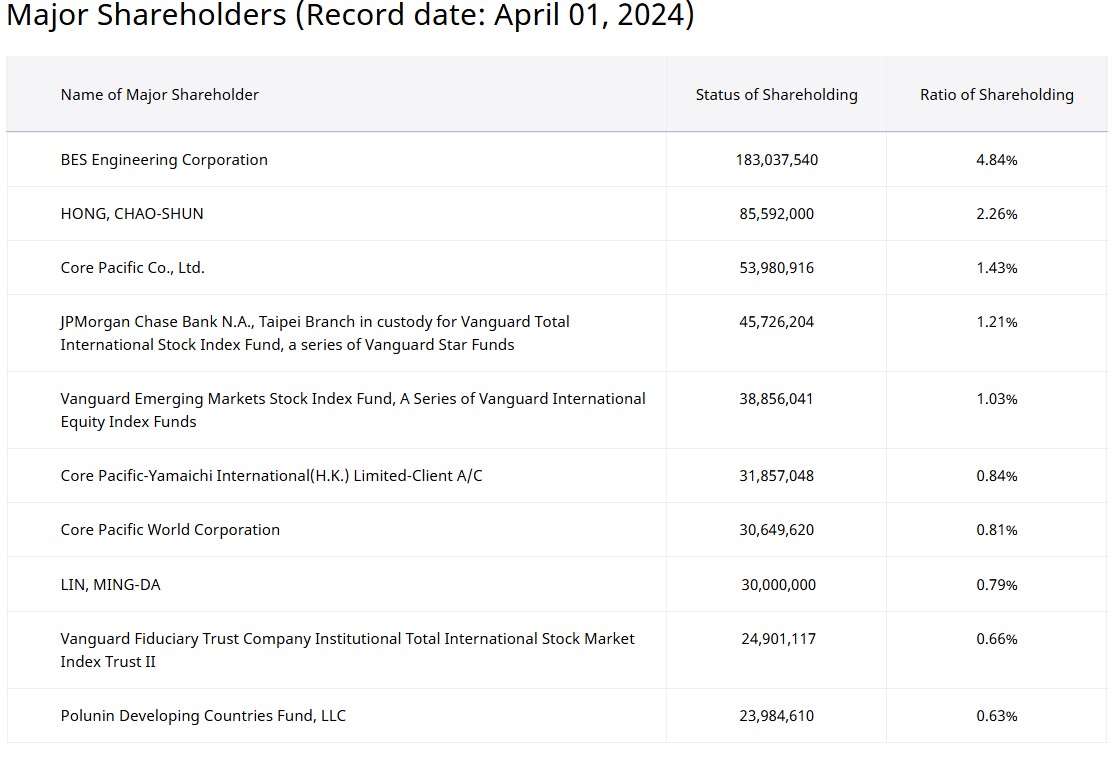Select Vanguard Fiduciary Trust Company entry
Viewport: 1115px width, 762px height.
point(347,650)
